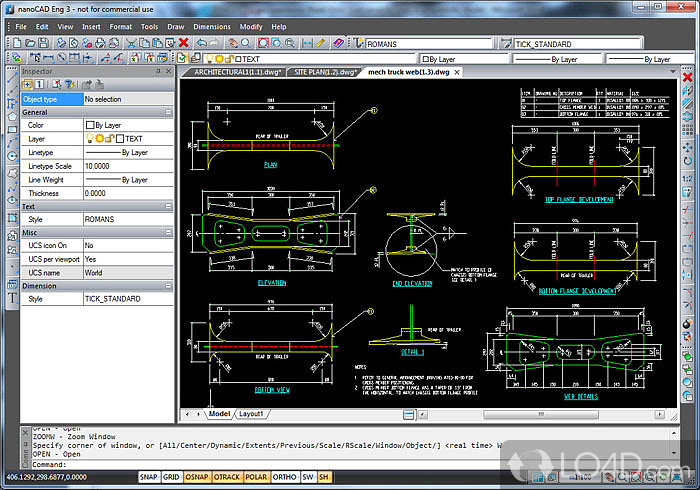Screen dimensions: 700x490
Task: Open the Dimensions menu
Action: (212, 27)
